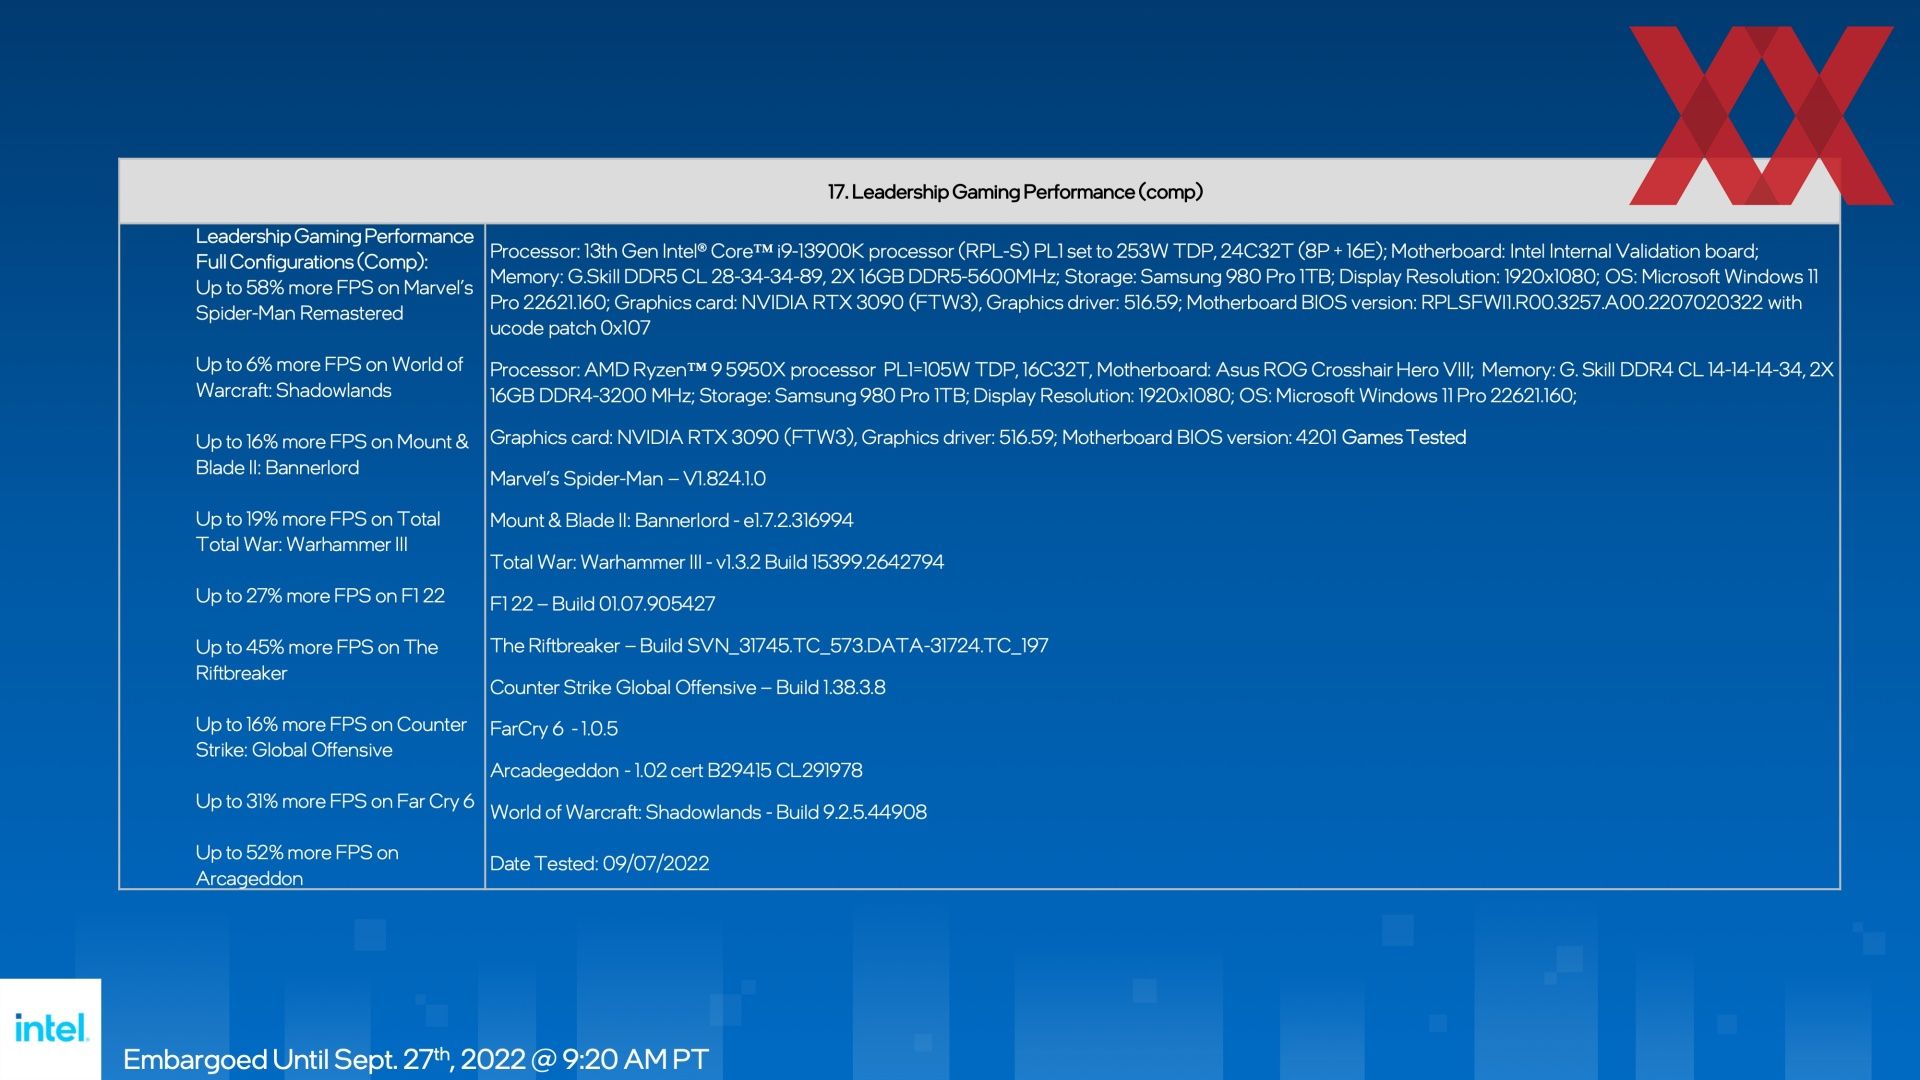Viewport: 1920px width, 1080px height.
Task: Select 'Counter Strike Global Offensive – Build 1.38.3.8'
Action: tap(688, 687)
